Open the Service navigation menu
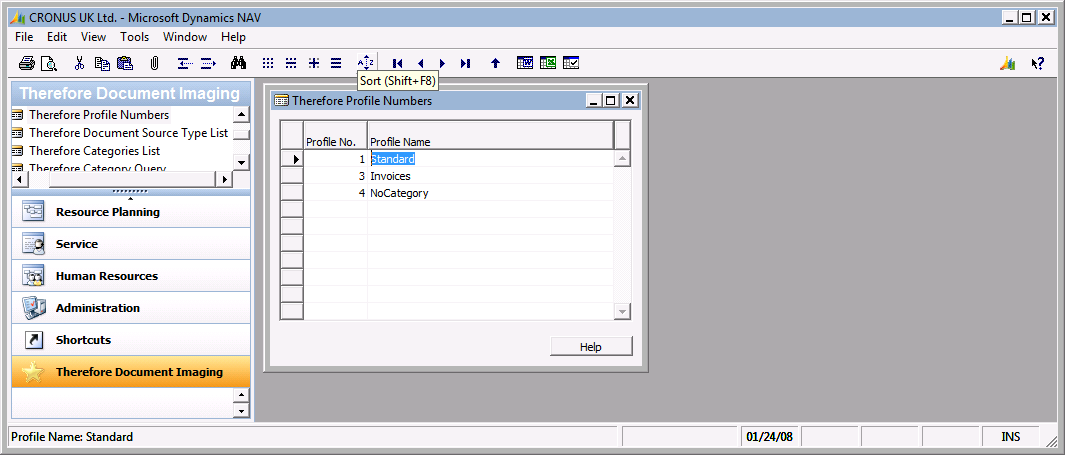1065x455 pixels. pyautogui.click(x=131, y=244)
